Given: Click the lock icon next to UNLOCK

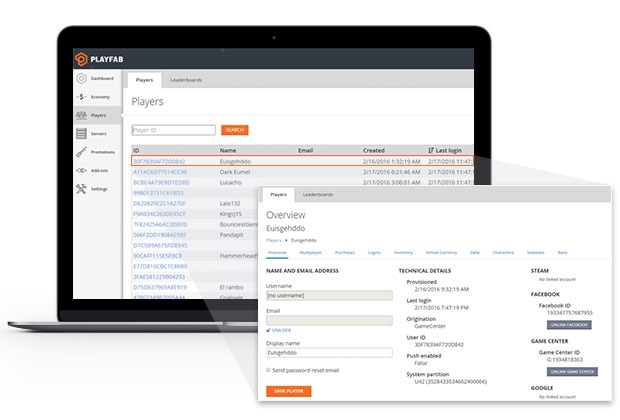Looking at the screenshot, I should pos(268,330).
